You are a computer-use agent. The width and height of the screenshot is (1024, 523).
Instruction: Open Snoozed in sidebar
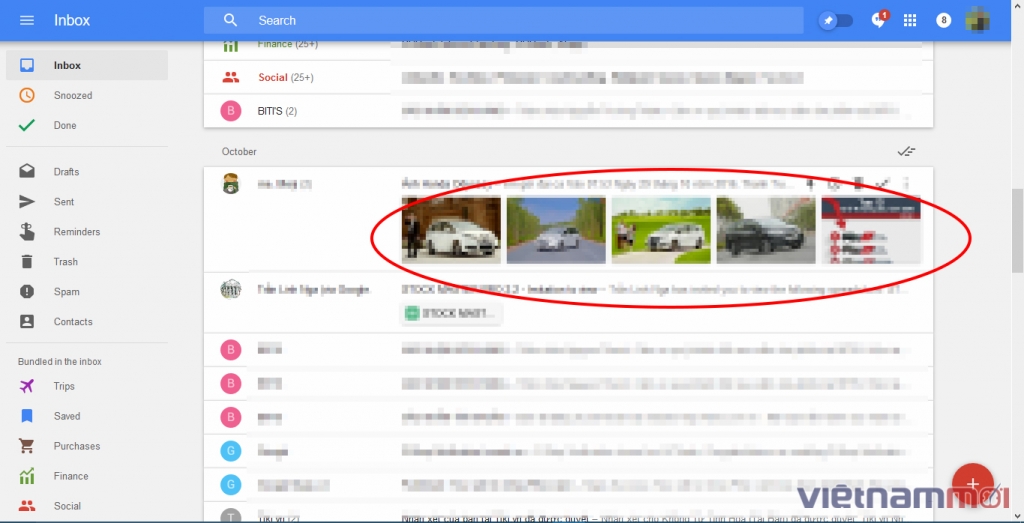pos(87,95)
